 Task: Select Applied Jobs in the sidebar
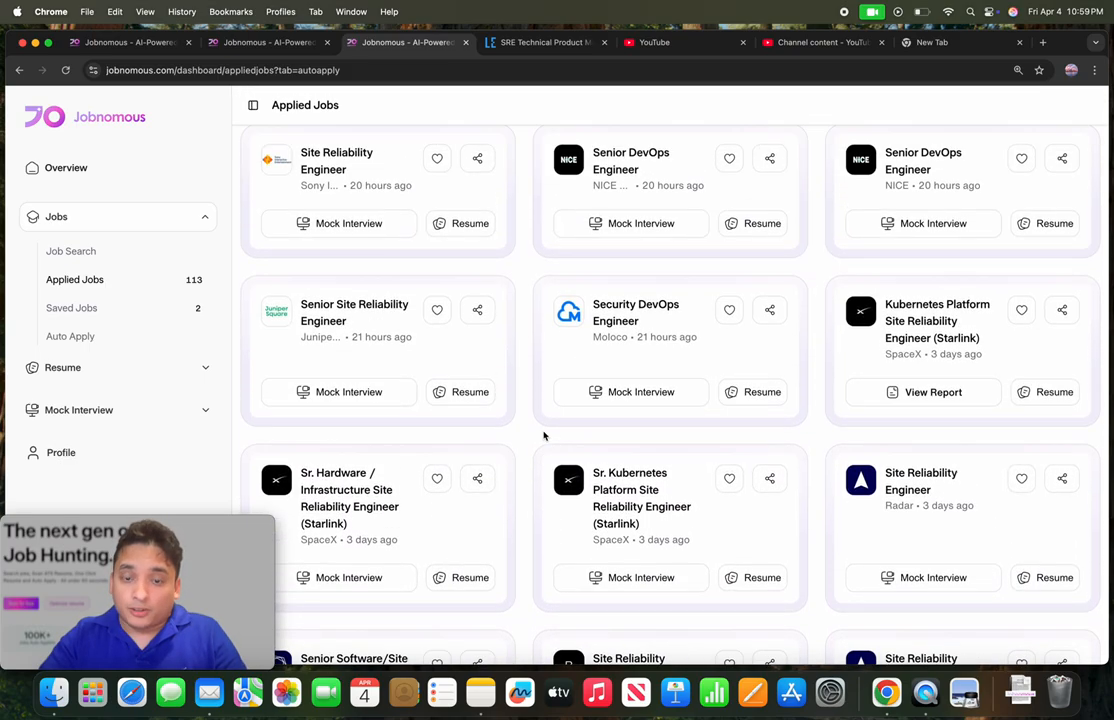pos(75,279)
